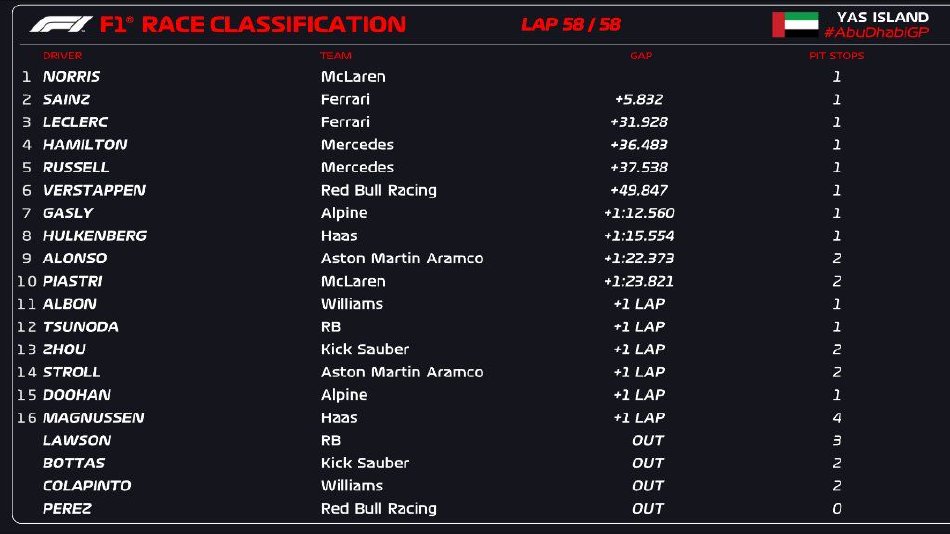
Task: Select the PIT STOPS column header
Action: pos(837,56)
